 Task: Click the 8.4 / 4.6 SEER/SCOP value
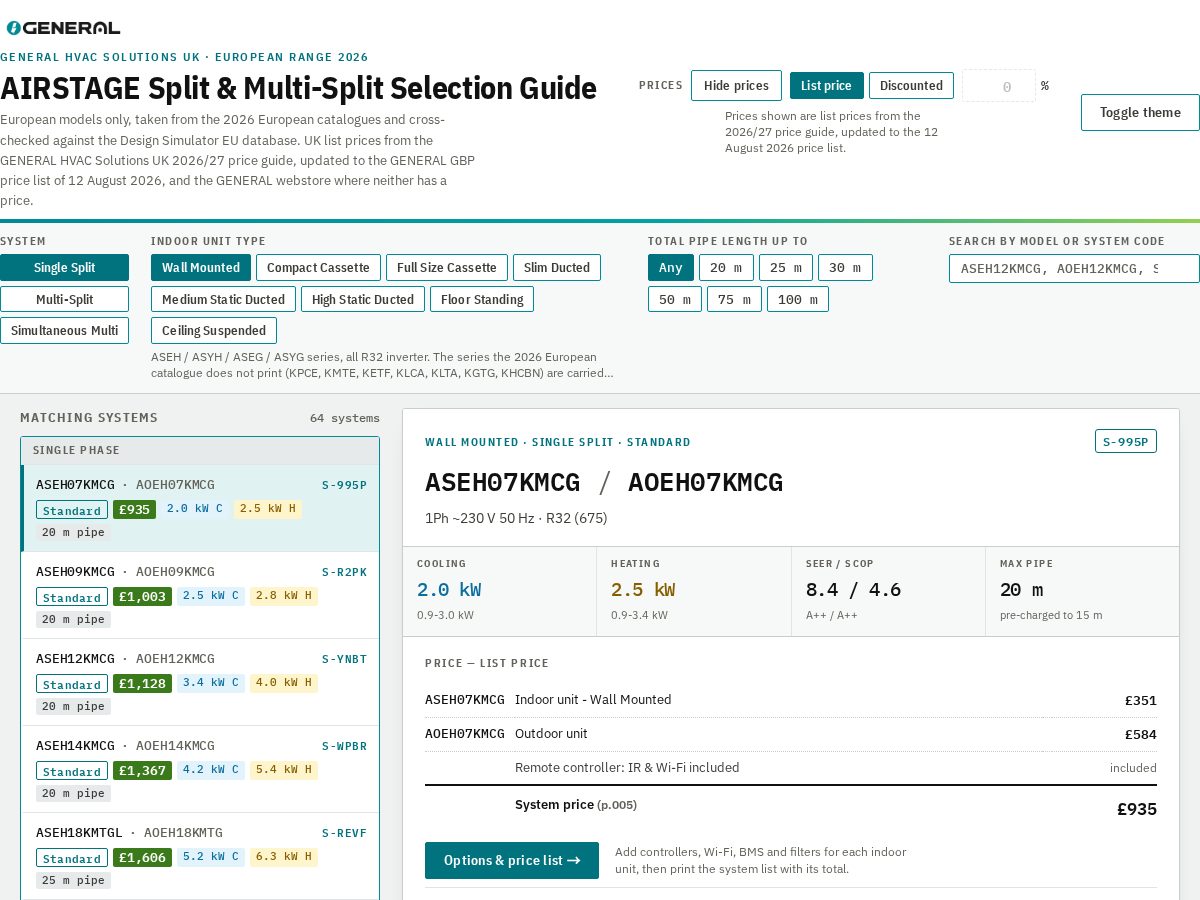pyautogui.click(x=853, y=590)
